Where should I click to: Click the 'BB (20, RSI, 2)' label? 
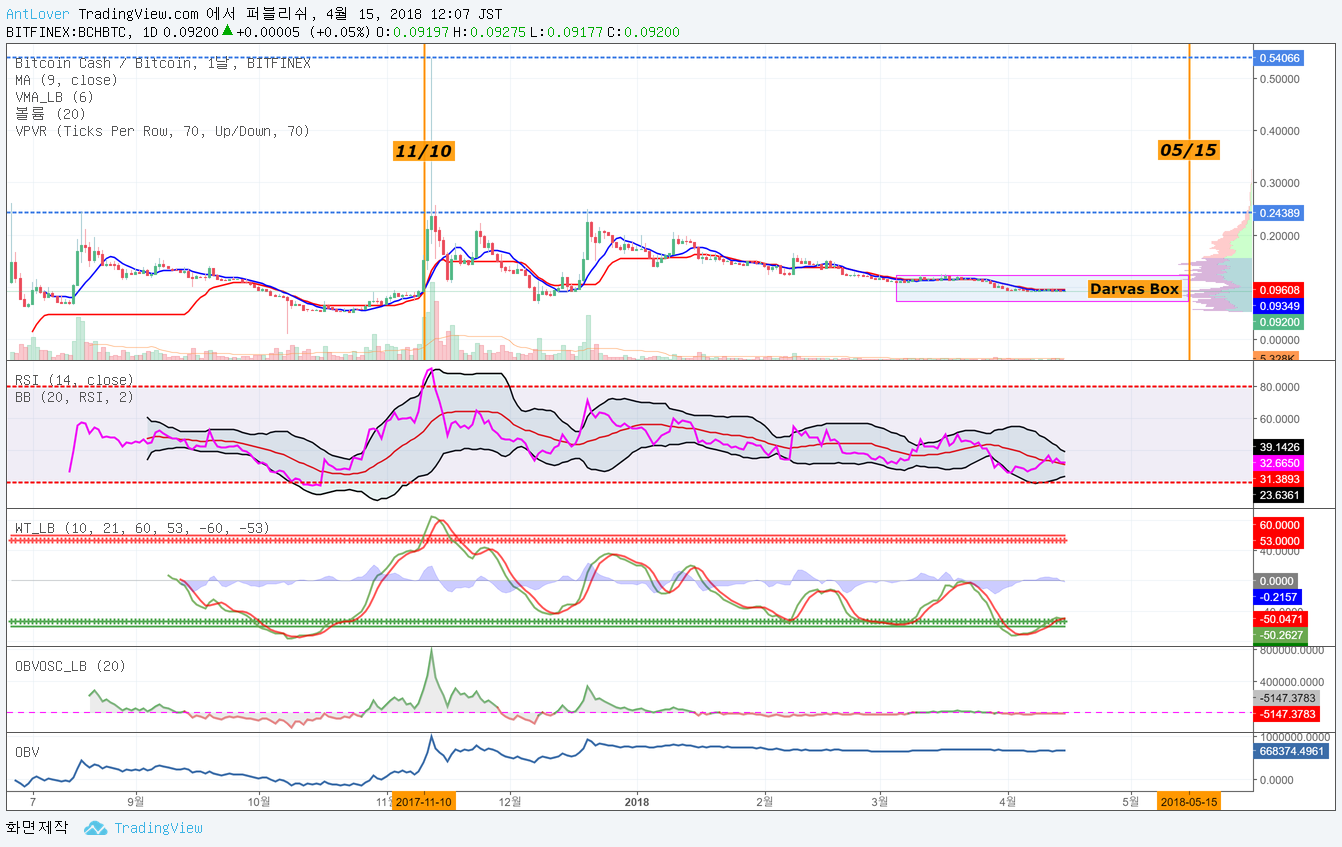74,397
